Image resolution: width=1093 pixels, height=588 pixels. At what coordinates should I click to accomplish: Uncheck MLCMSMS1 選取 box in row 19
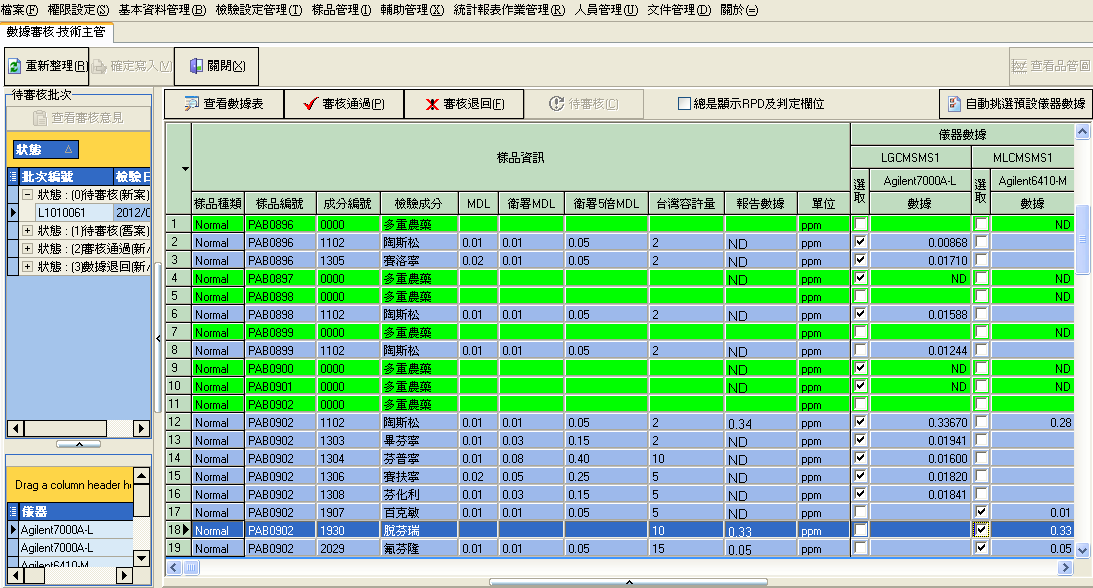pos(981,548)
